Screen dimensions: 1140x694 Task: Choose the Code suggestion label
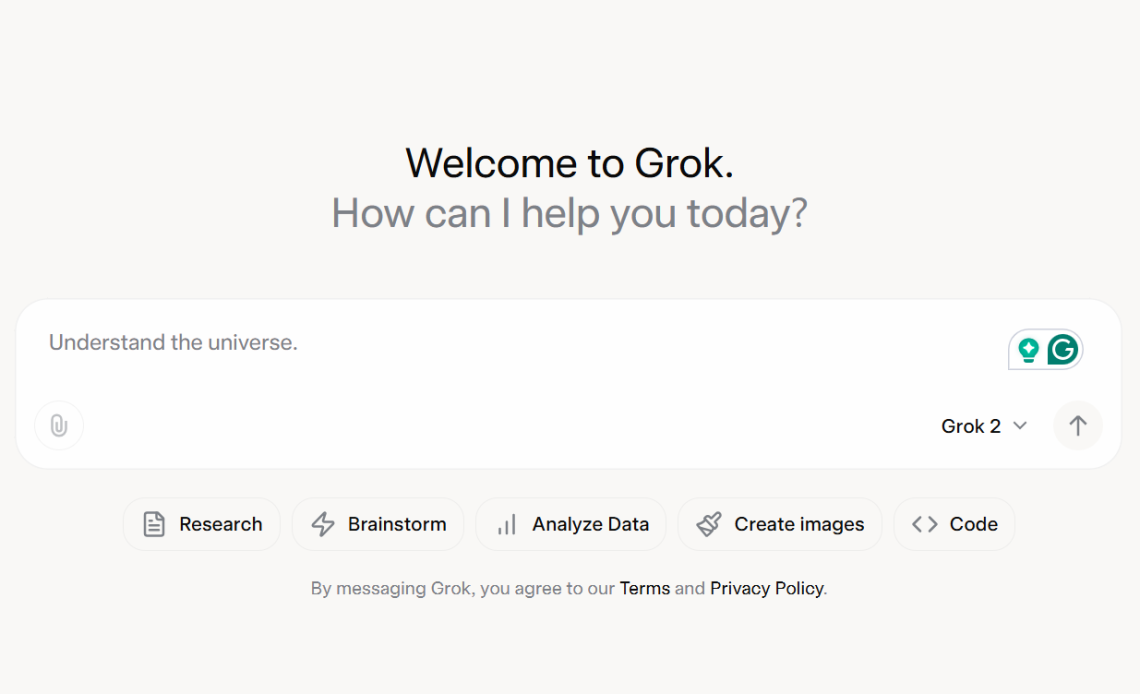973,524
